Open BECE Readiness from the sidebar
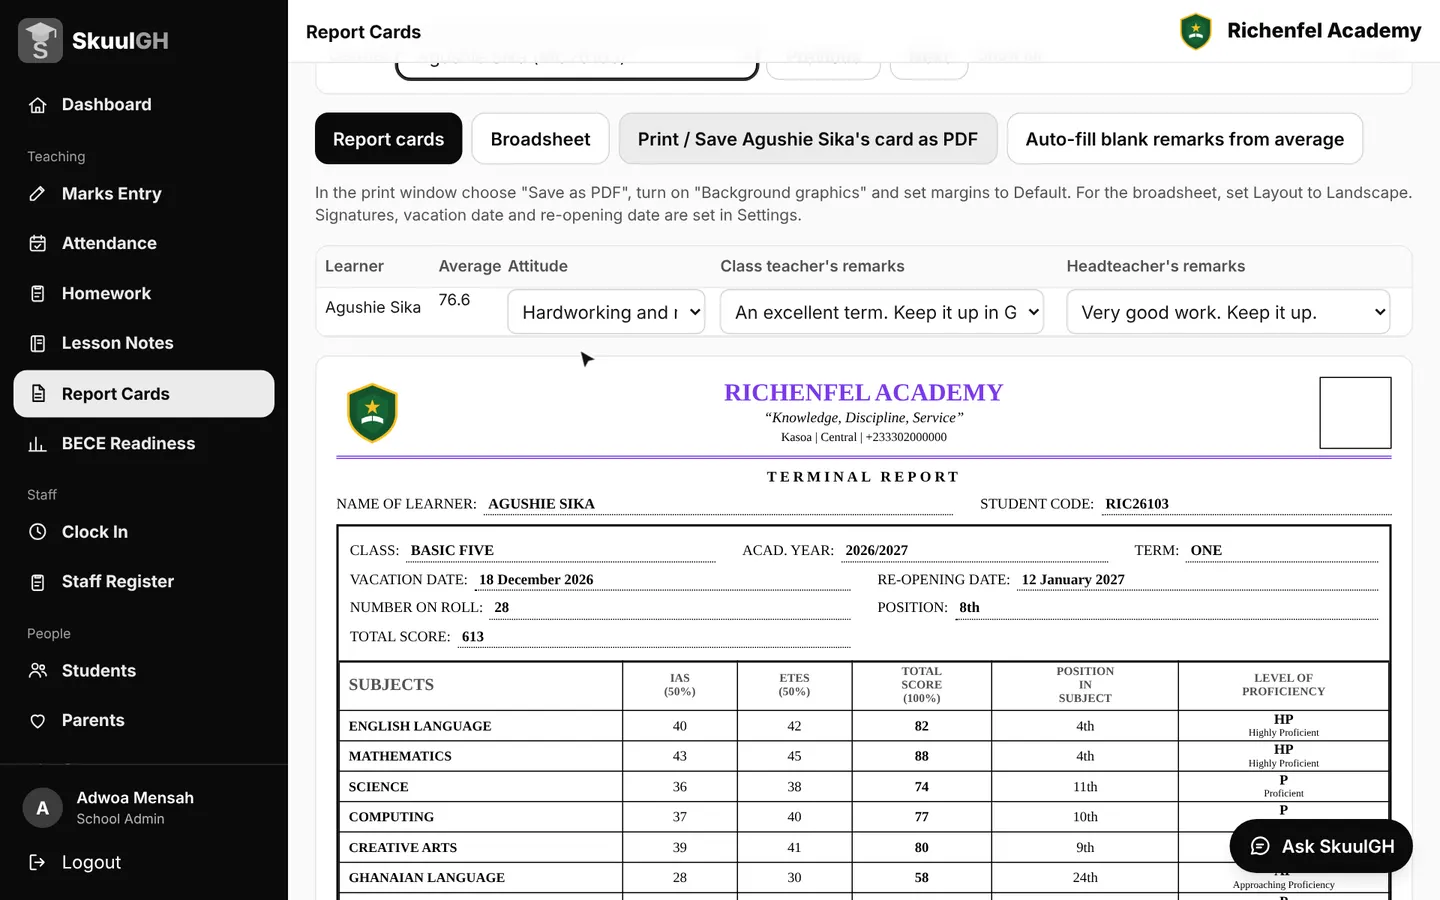 tap(144, 444)
